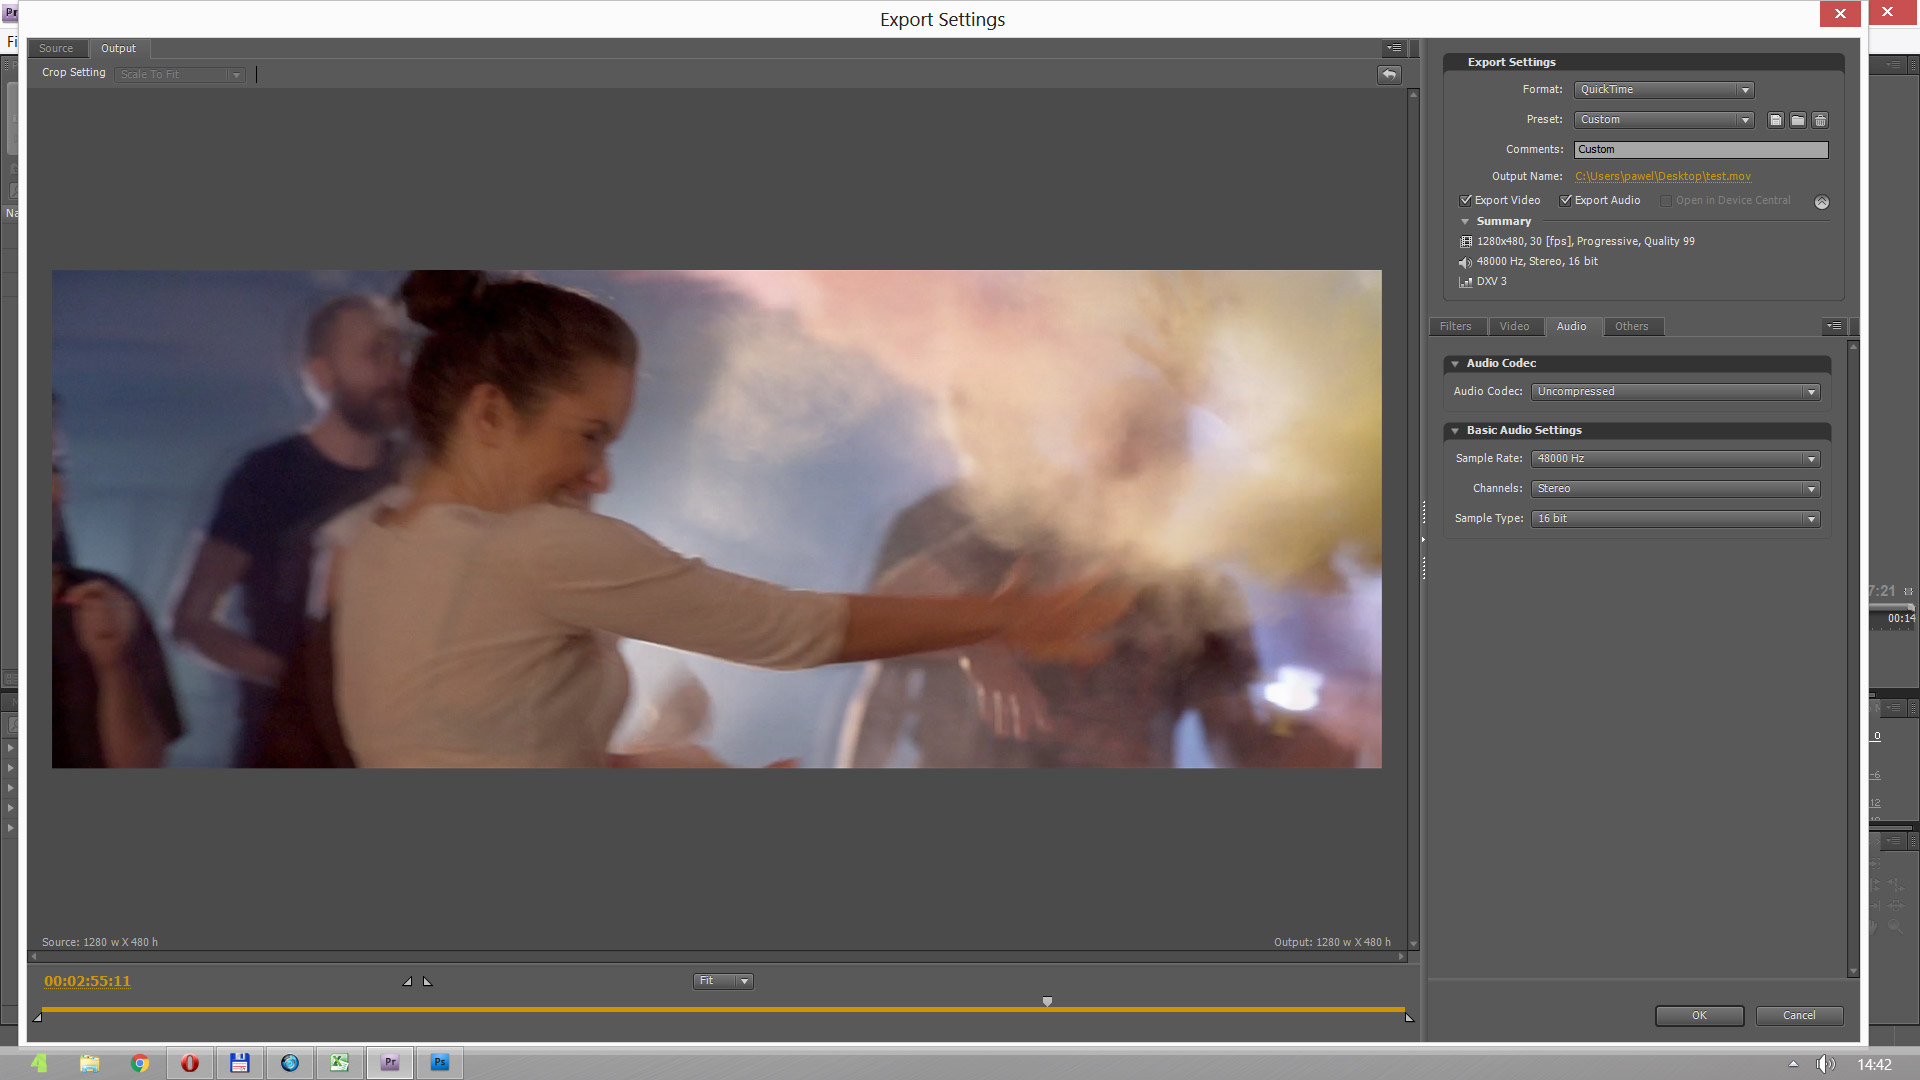The image size is (1920, 1080).
Task: Click the Save Preset icon
Action: (1776, 120)
